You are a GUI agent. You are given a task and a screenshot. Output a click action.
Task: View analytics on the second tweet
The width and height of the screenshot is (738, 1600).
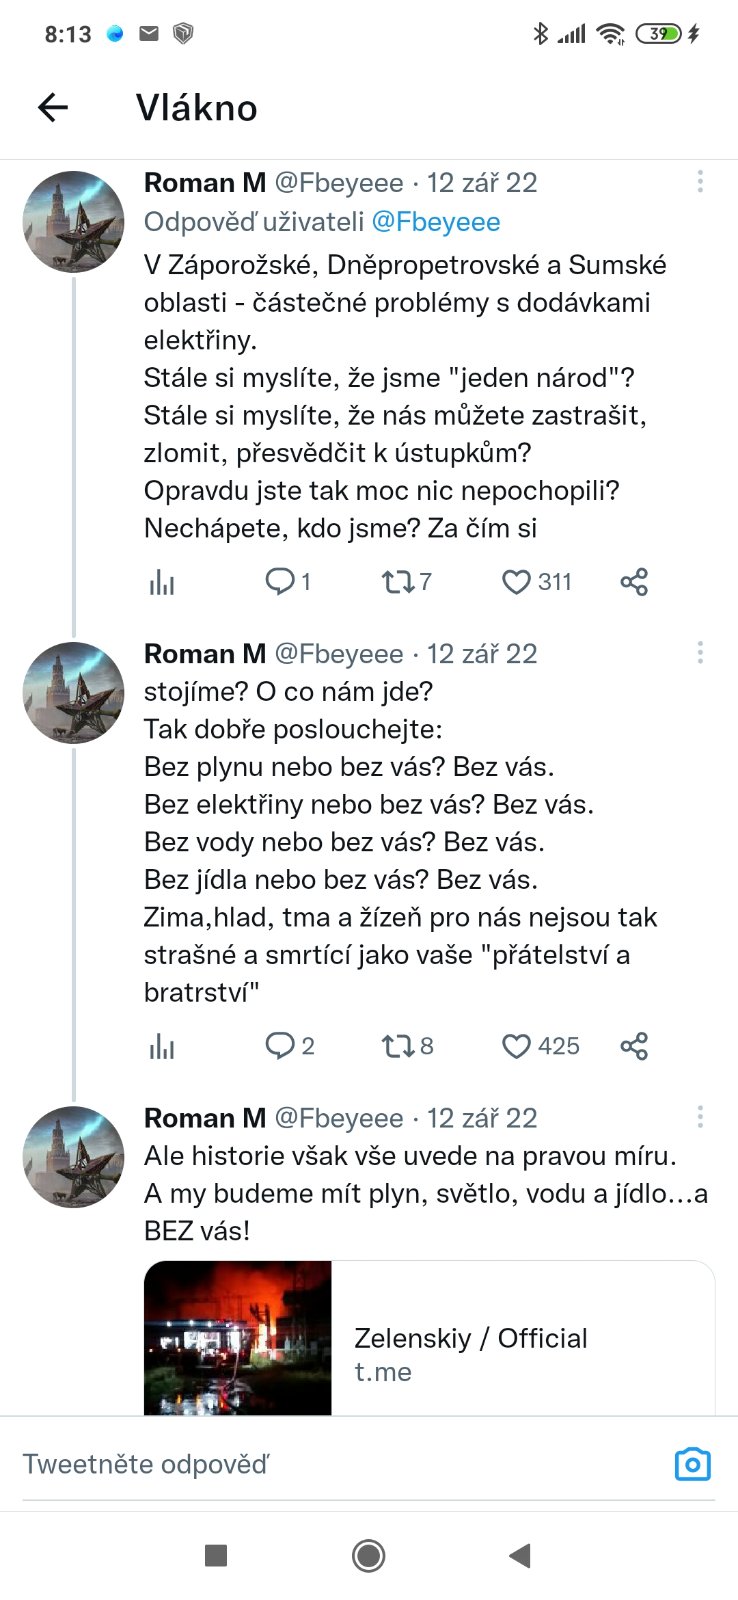click(161, 1047)
